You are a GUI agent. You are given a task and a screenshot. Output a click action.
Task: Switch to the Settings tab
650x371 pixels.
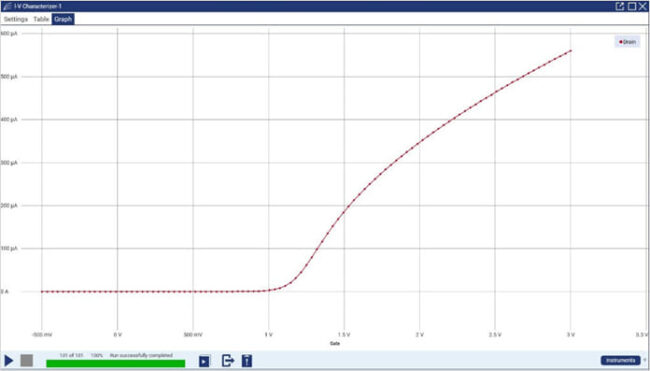tap(16, 19)
